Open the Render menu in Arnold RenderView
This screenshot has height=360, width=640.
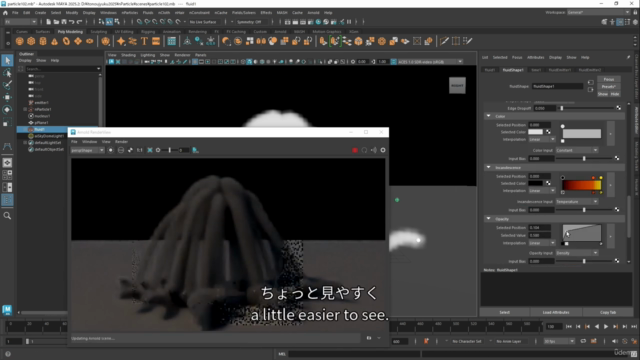(121, 142)
